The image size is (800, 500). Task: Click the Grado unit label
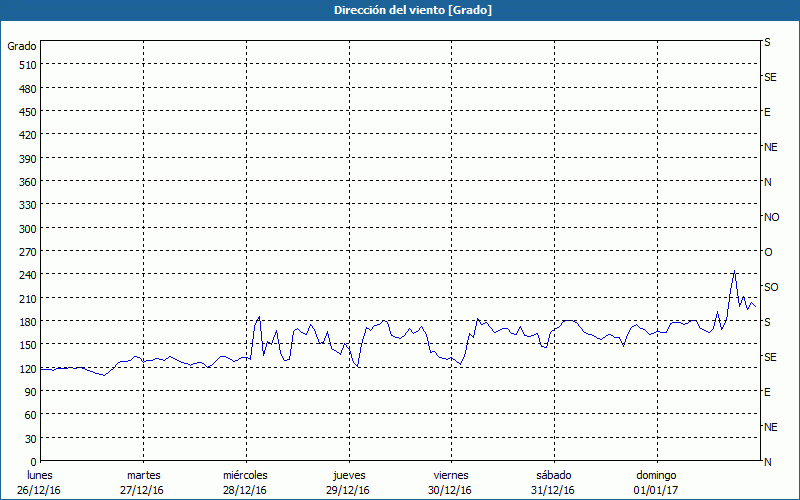coord(22,46)
